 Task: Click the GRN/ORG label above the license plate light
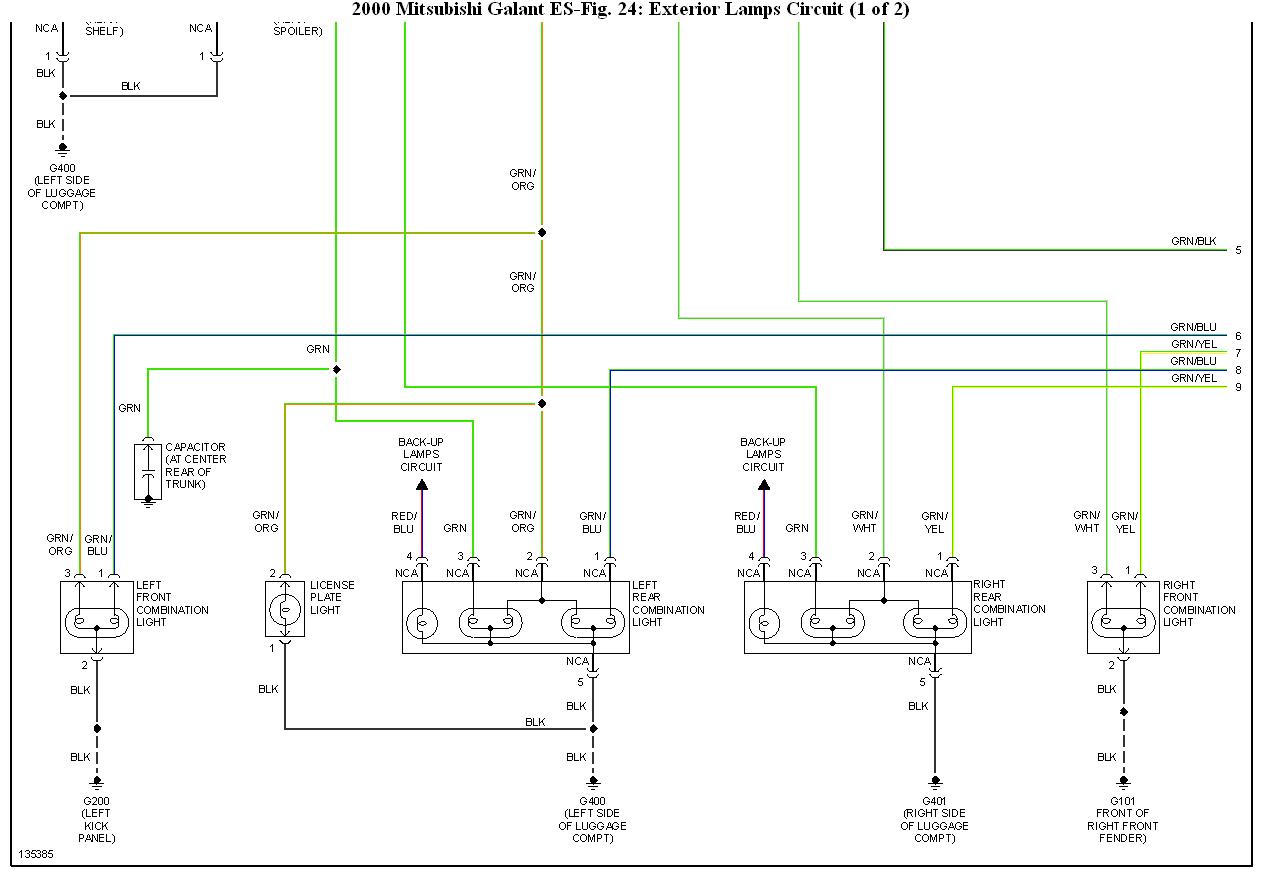pyautogui.click(x=266, y=521)
